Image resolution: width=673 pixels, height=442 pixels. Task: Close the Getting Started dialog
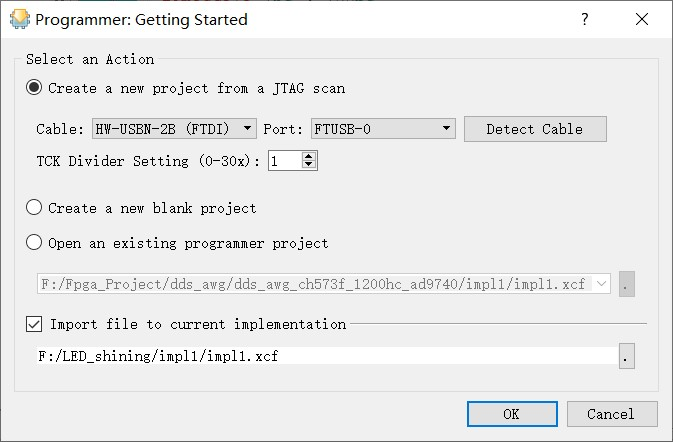pos(642,19)
